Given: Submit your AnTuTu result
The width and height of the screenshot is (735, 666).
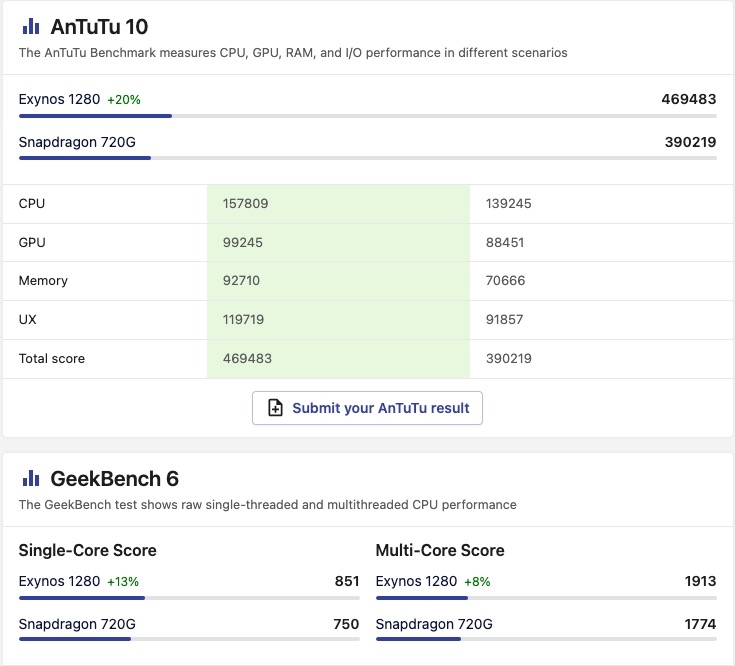Looking at the screenshot, I should tap(367, 408).
